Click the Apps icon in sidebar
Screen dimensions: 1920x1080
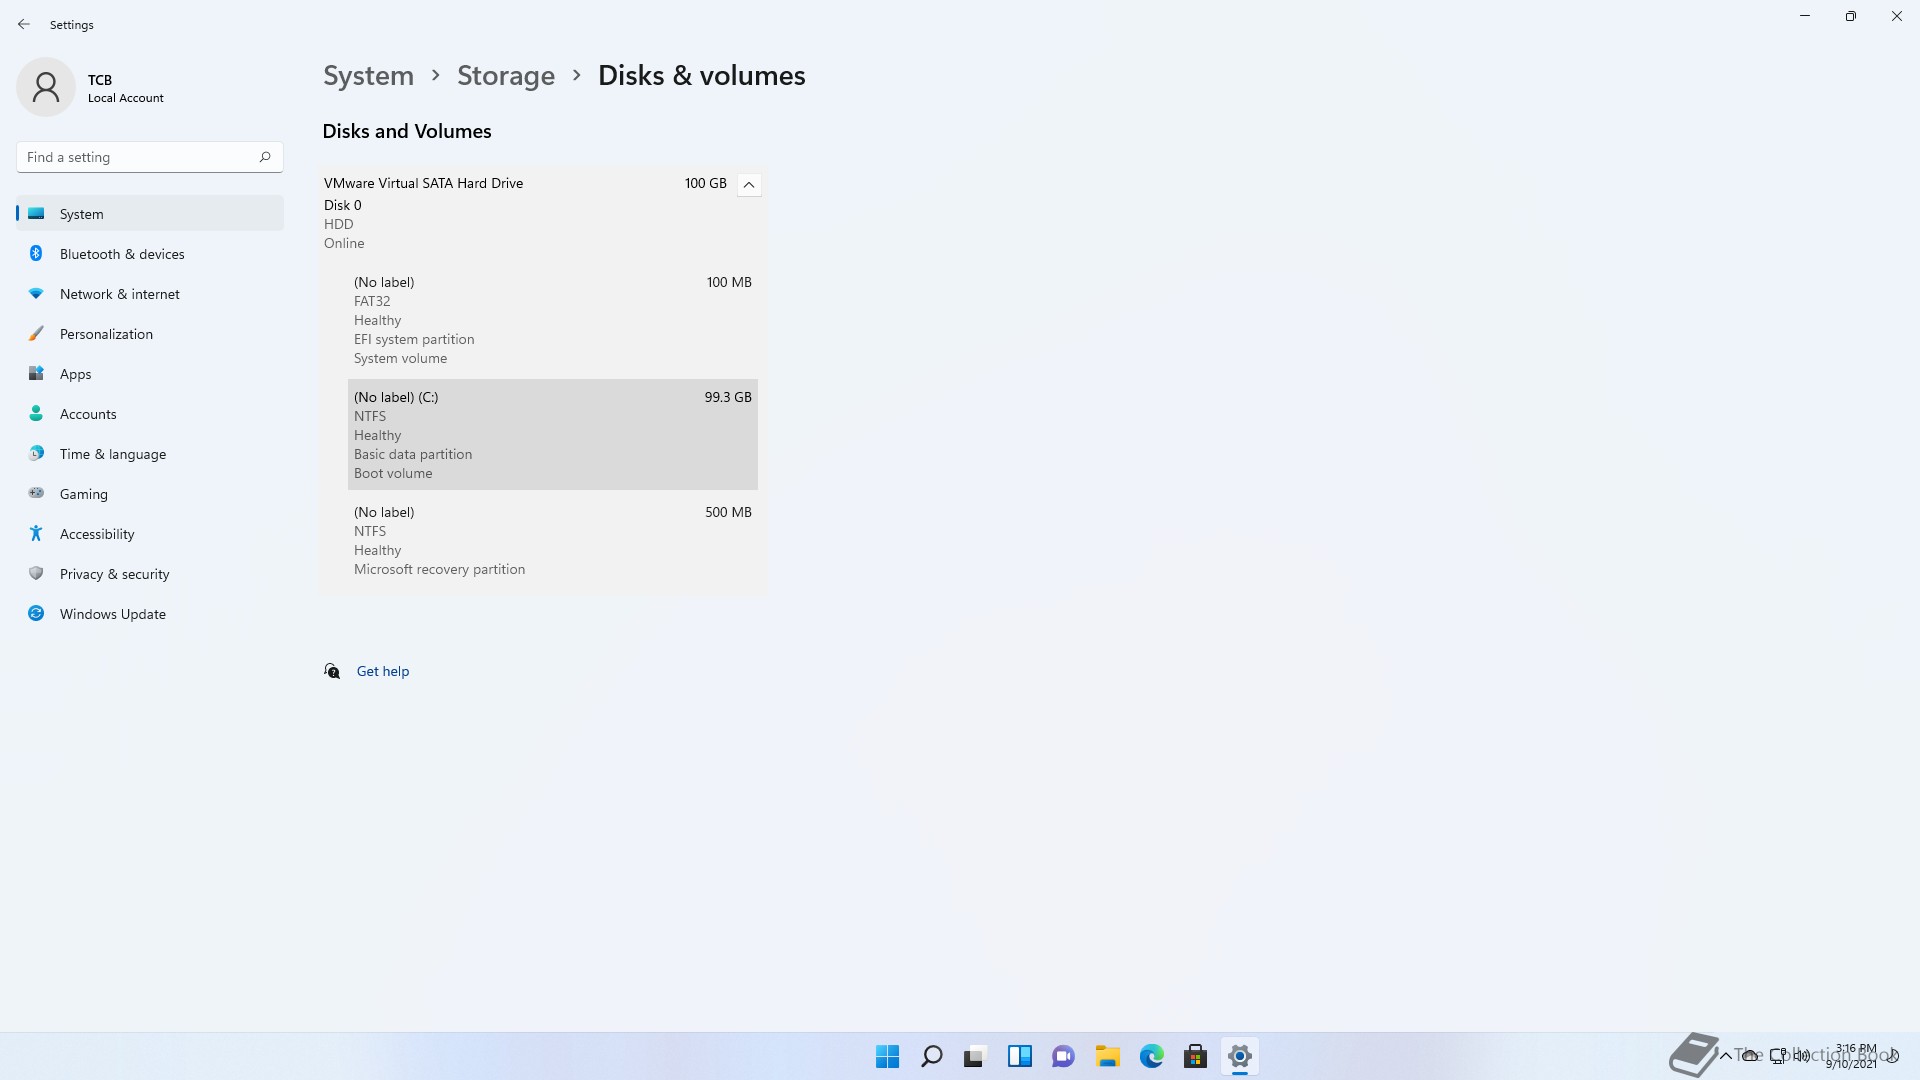pyautogui.click(x=36, y=373)
